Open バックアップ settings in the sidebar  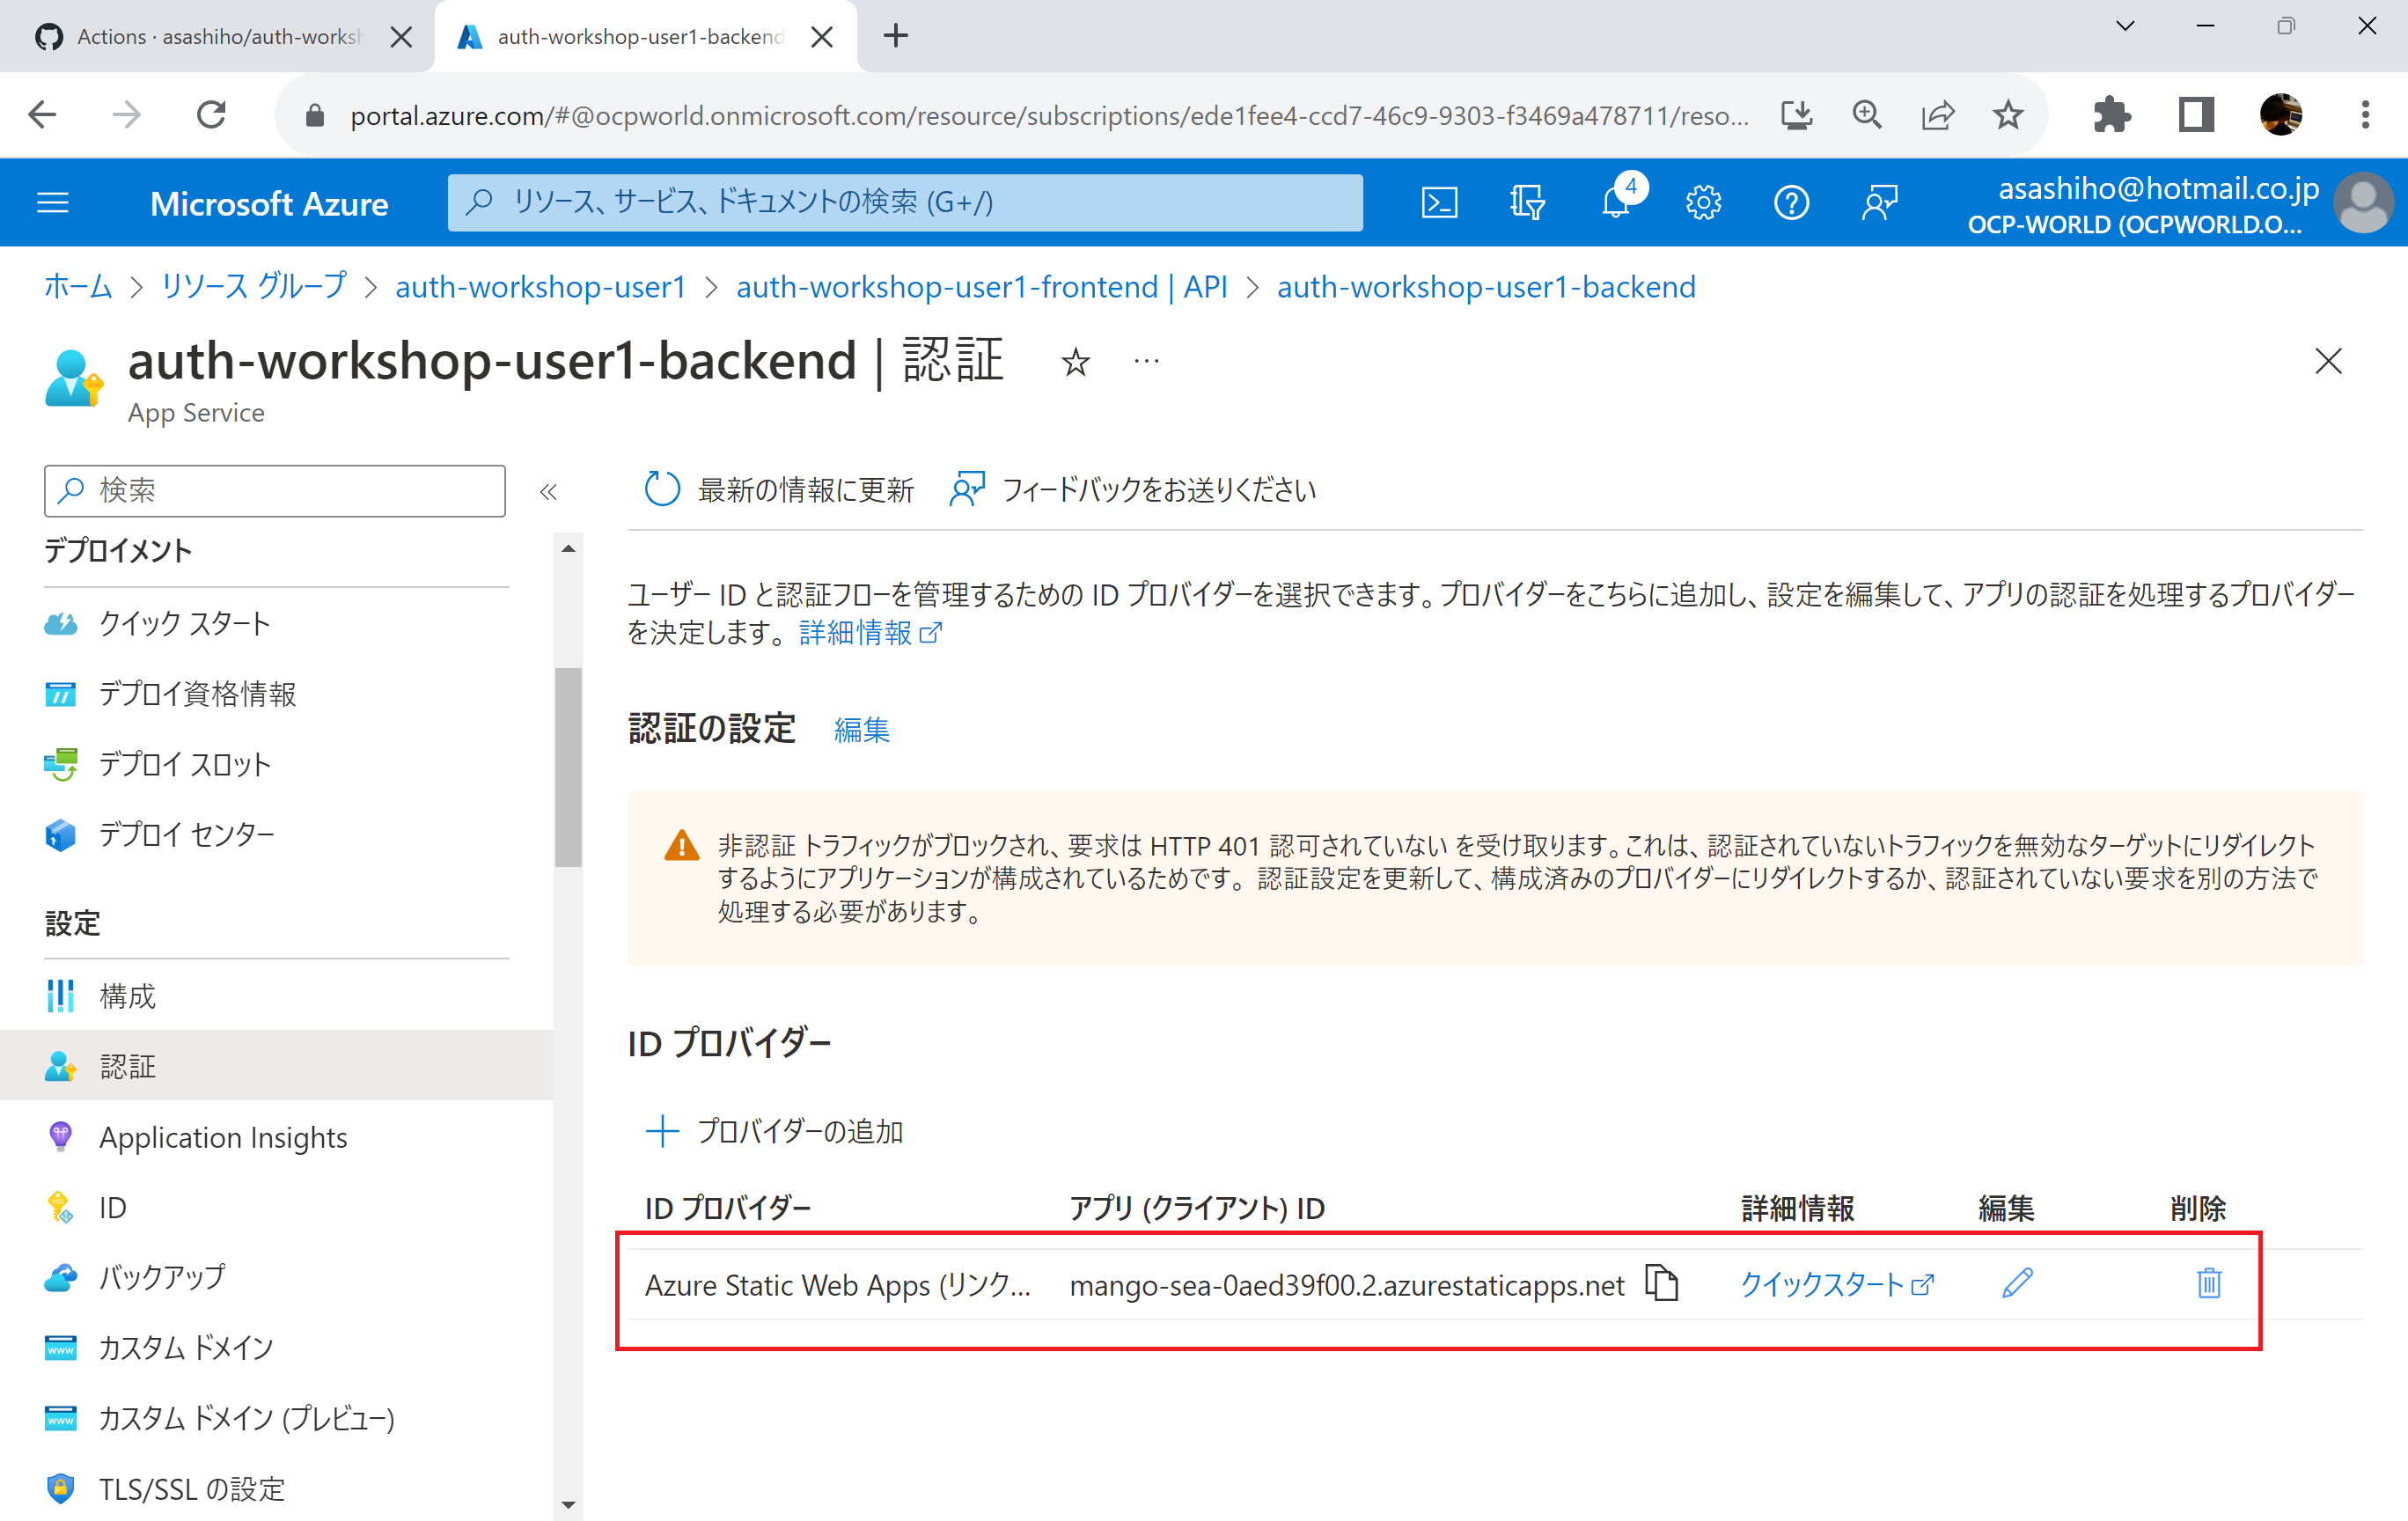click(161, 1277)
